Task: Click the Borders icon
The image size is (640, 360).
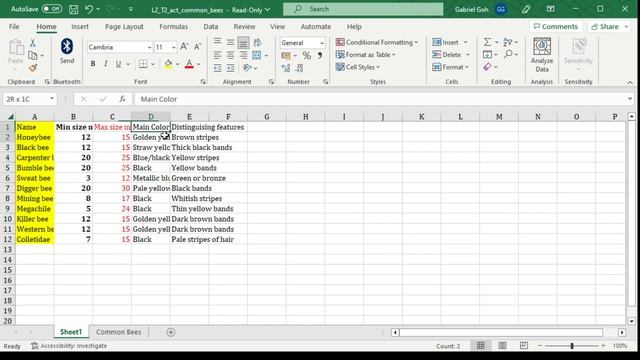Action: pos(143,64)
